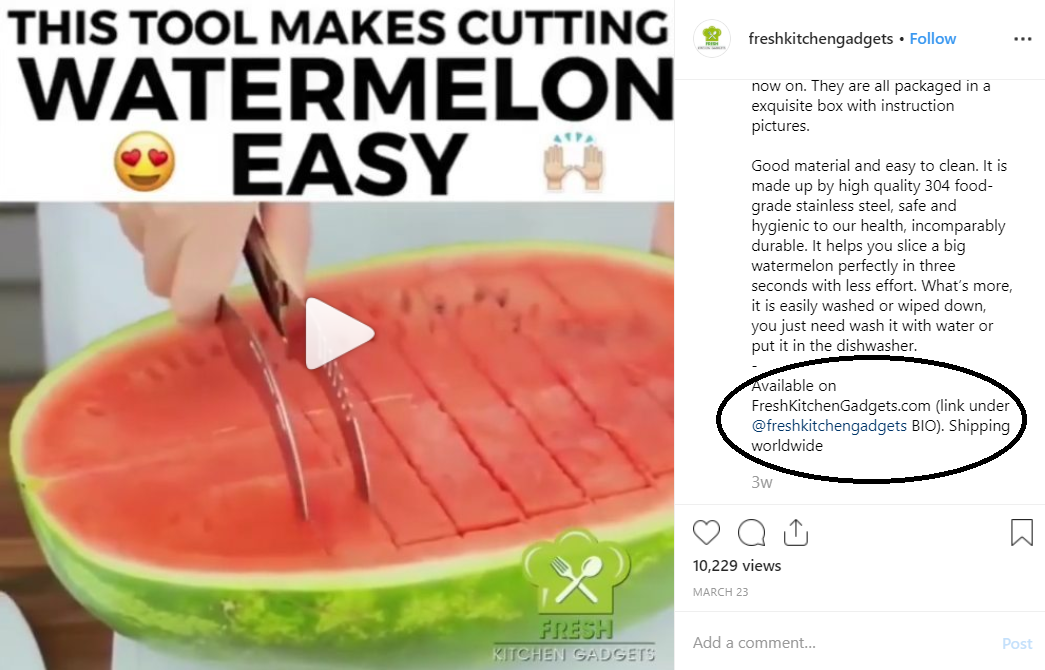Open the three-dot more options menu

click(1022, 39)
